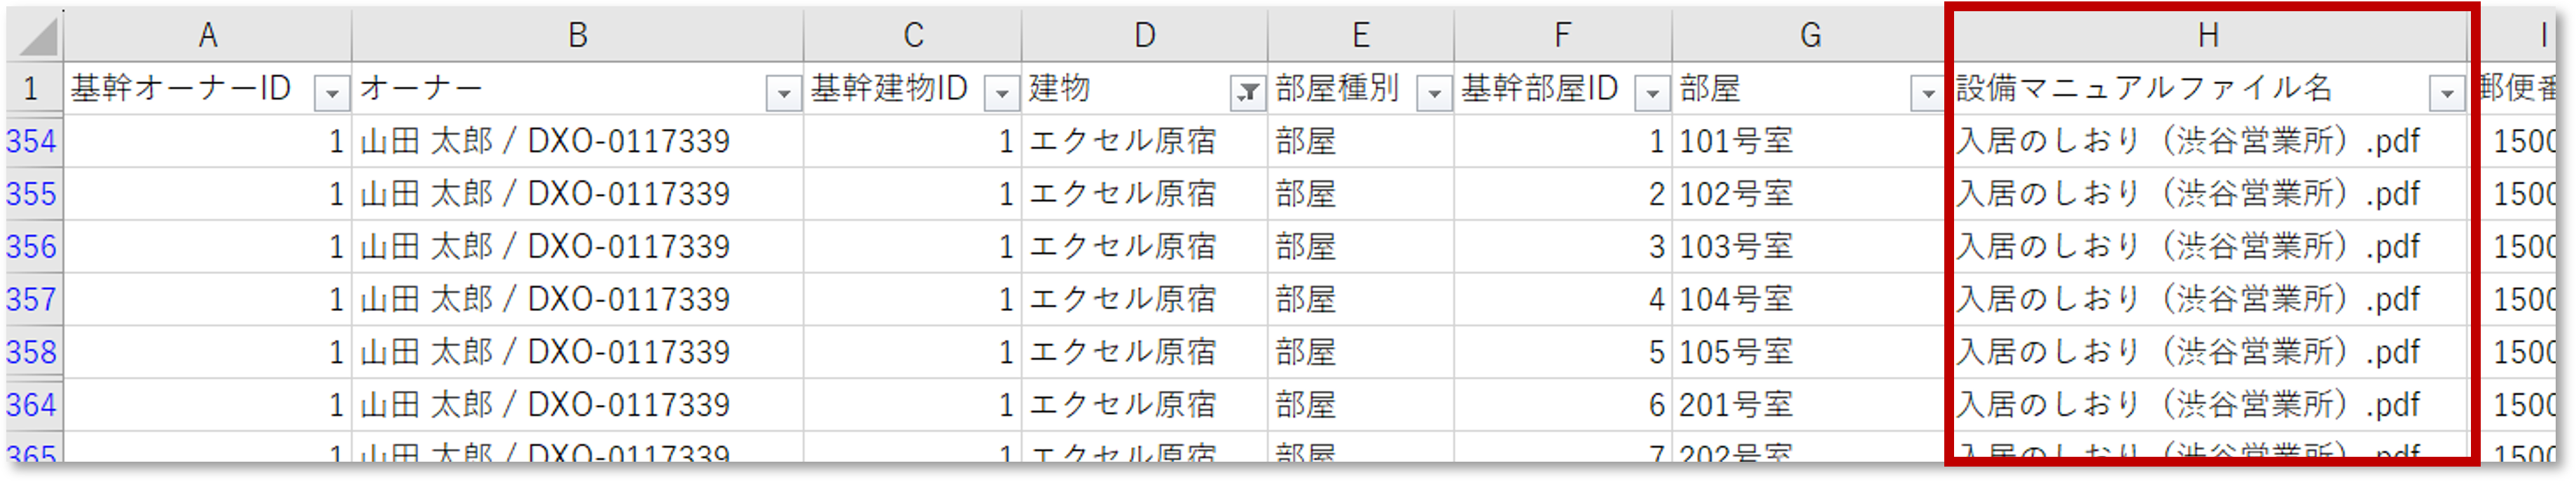Select column G header
The image size is (2576, 482).
(x=1810, y=36)
